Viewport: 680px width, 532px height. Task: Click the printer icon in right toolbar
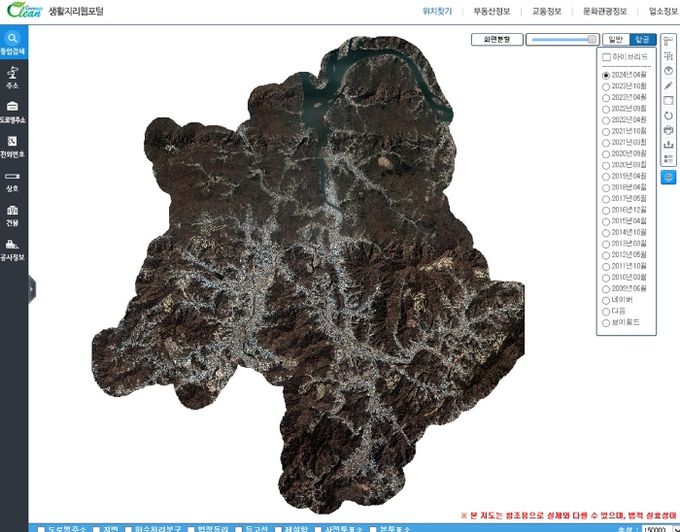tap(668, 130)
